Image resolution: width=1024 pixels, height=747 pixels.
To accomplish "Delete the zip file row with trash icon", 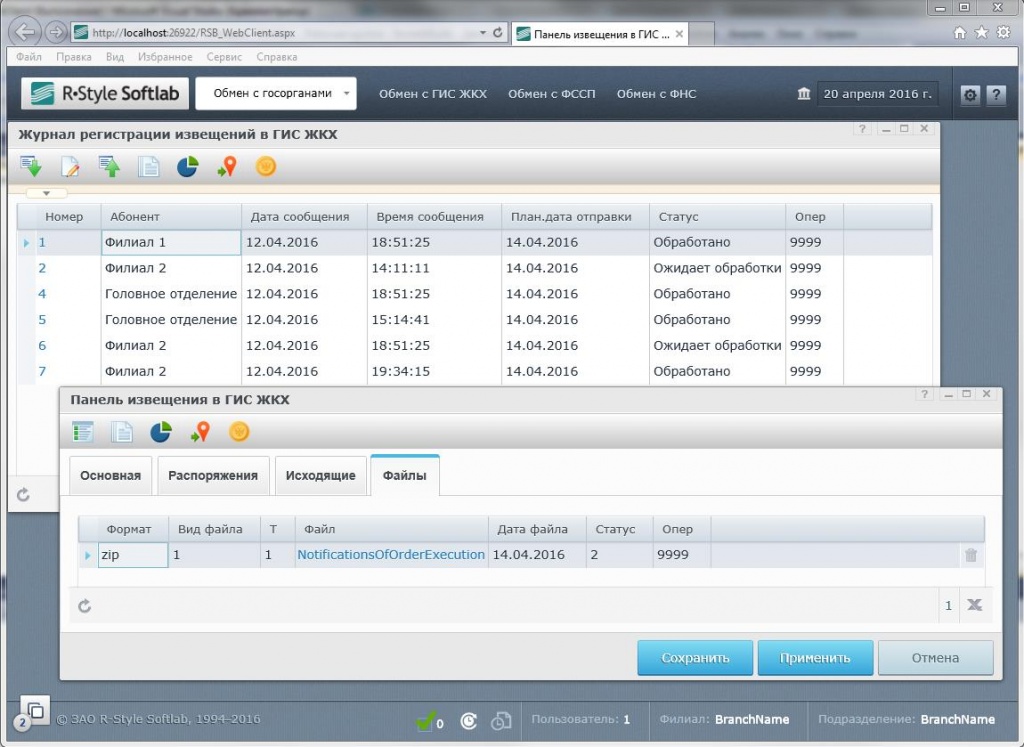I will [970, 555].
